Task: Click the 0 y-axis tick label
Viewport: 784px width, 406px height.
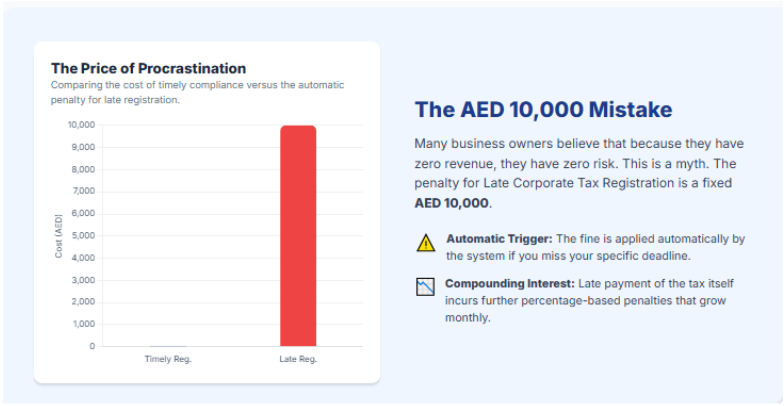Action: (x=91, y=346)
